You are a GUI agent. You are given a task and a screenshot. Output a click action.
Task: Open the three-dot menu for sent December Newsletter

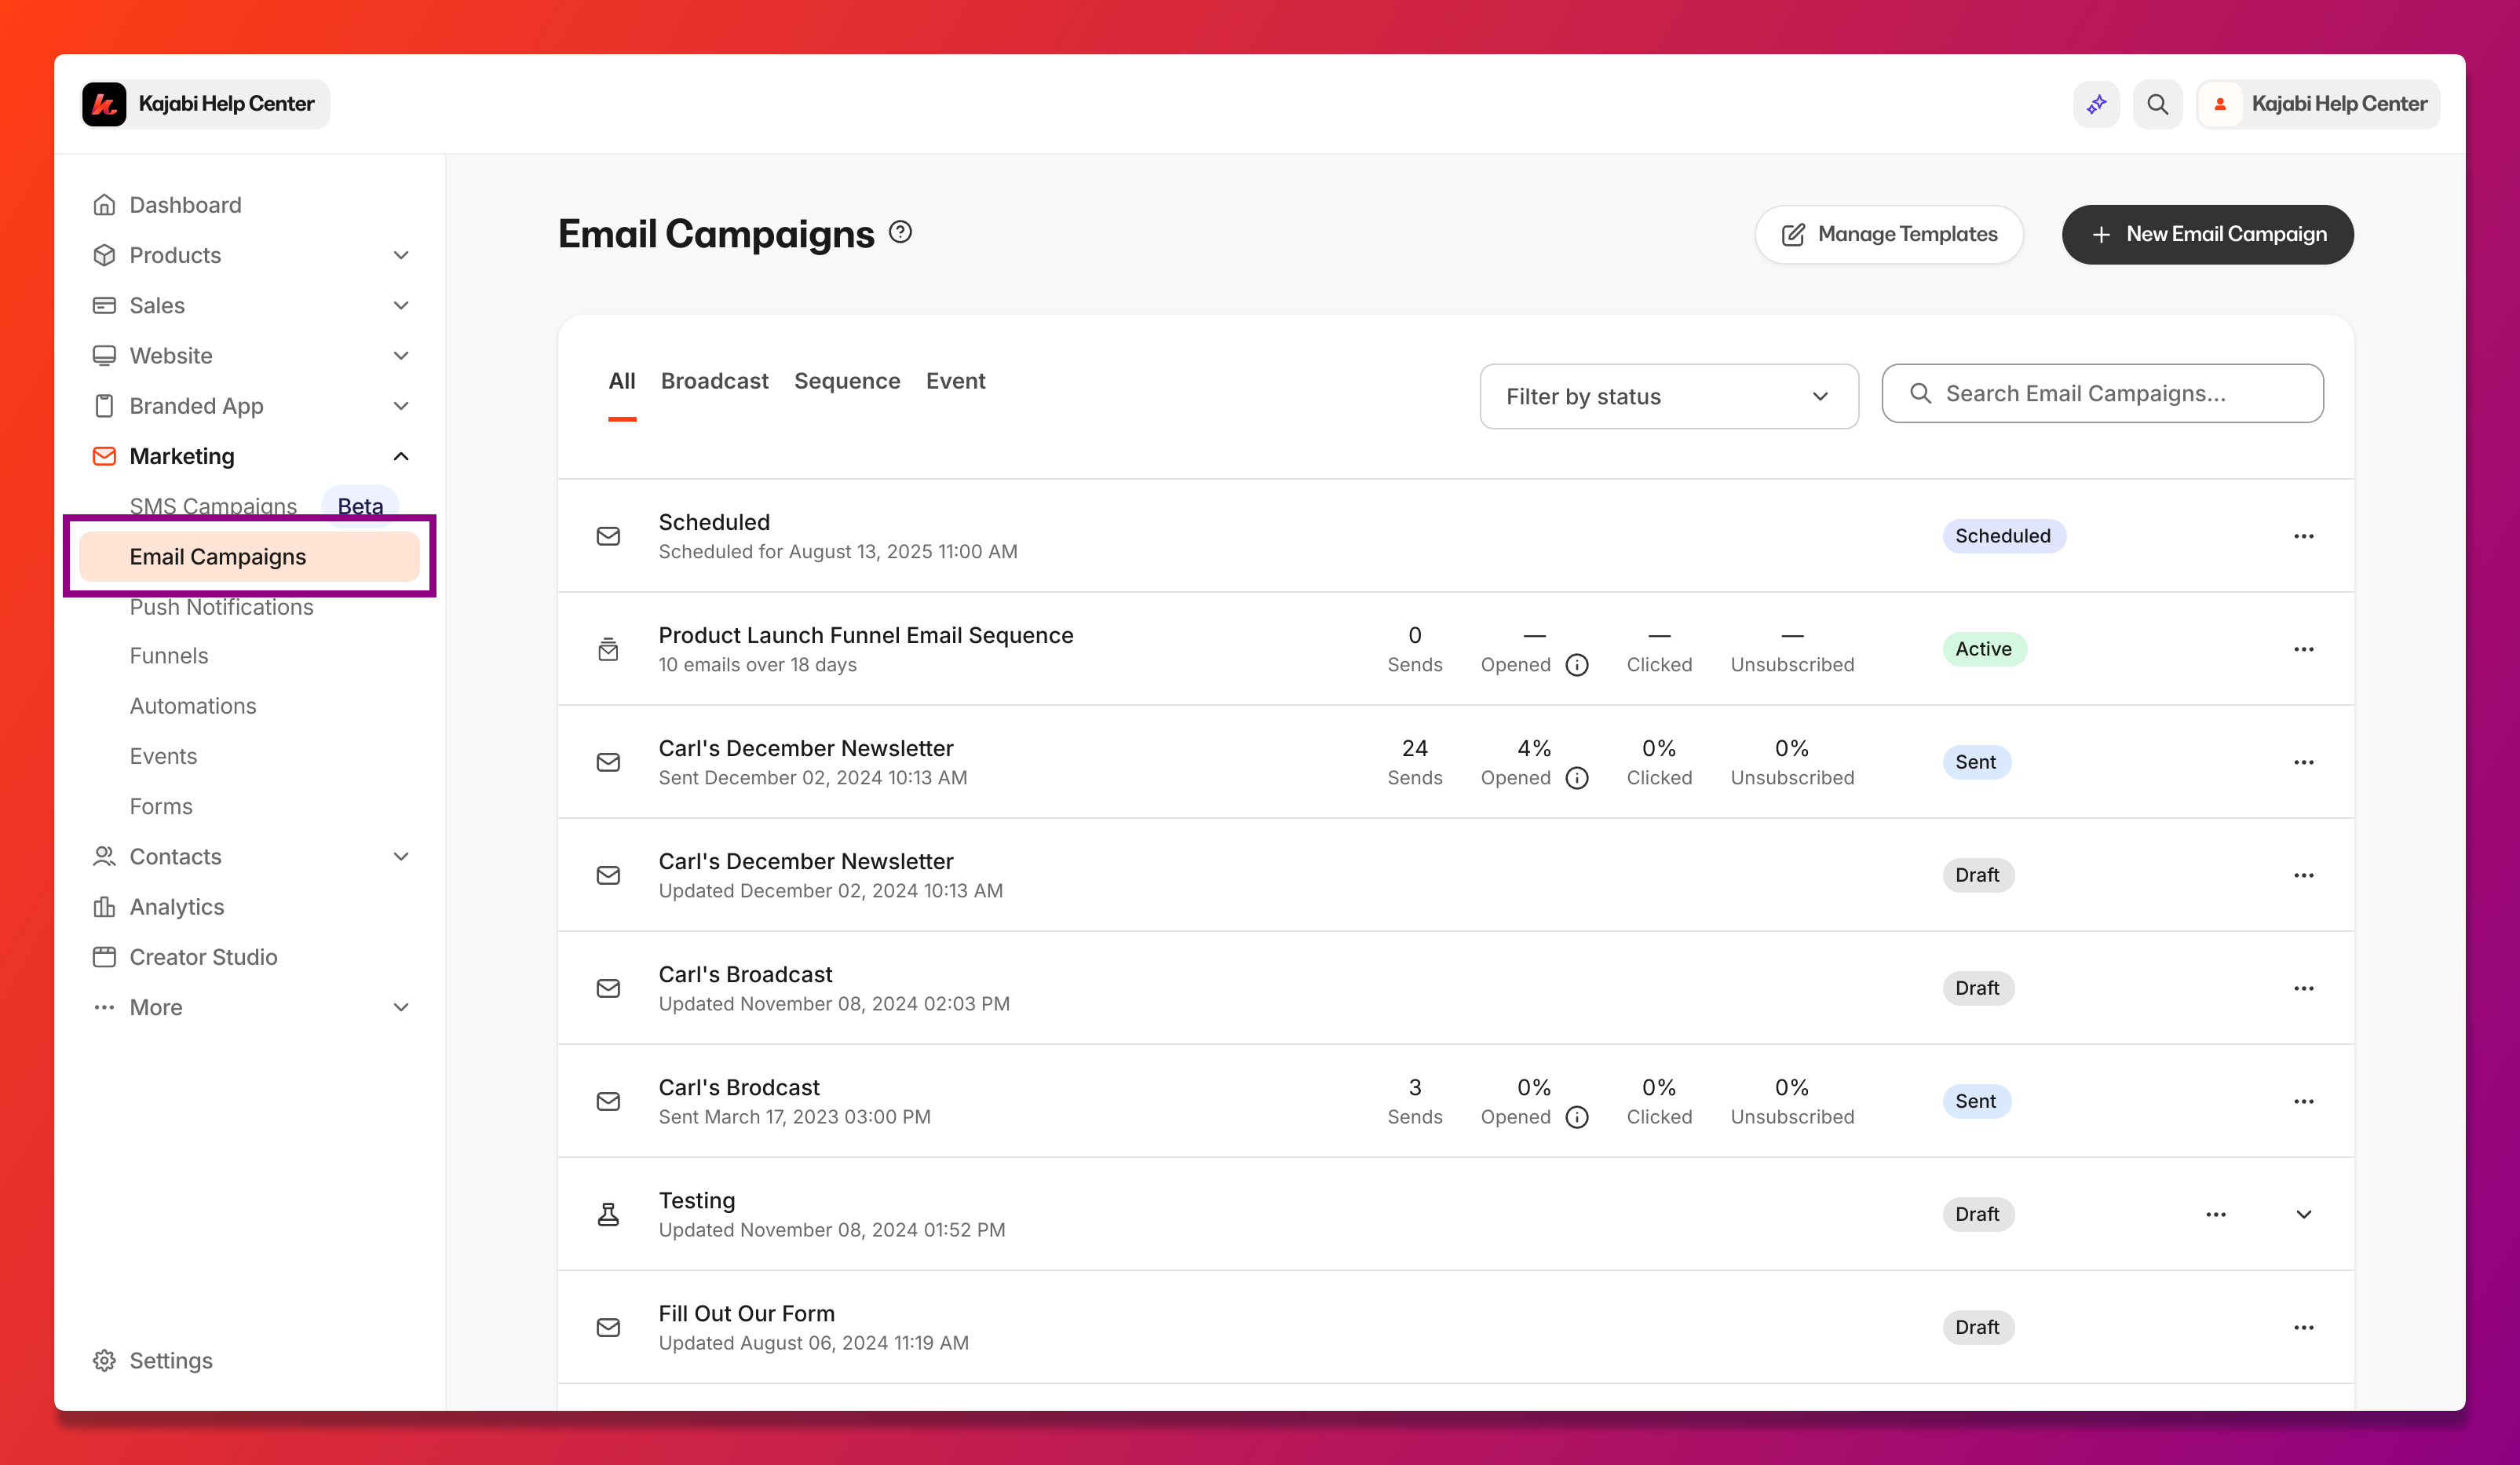coord(2303,762)
